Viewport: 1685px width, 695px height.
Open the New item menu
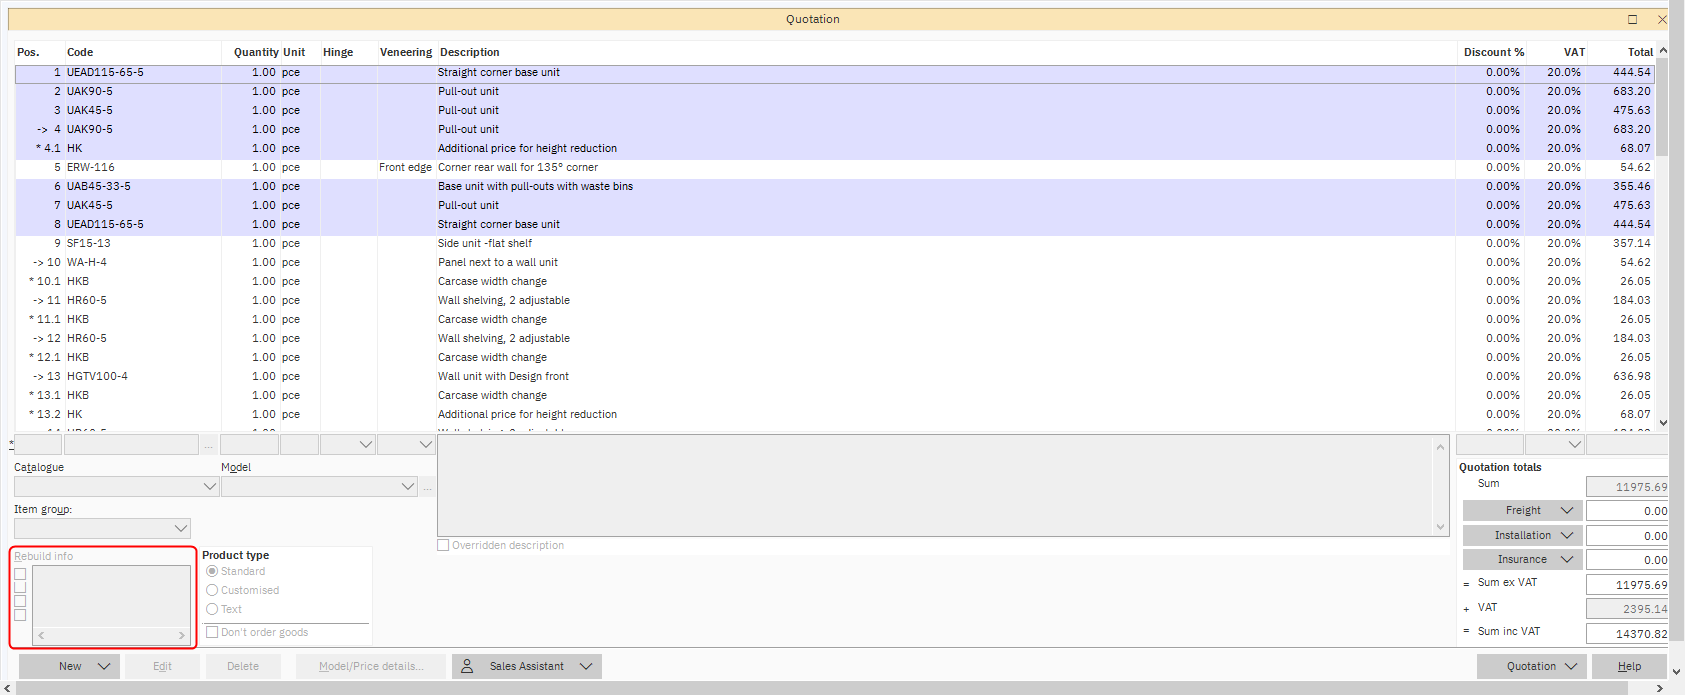(x=70, y=666)
